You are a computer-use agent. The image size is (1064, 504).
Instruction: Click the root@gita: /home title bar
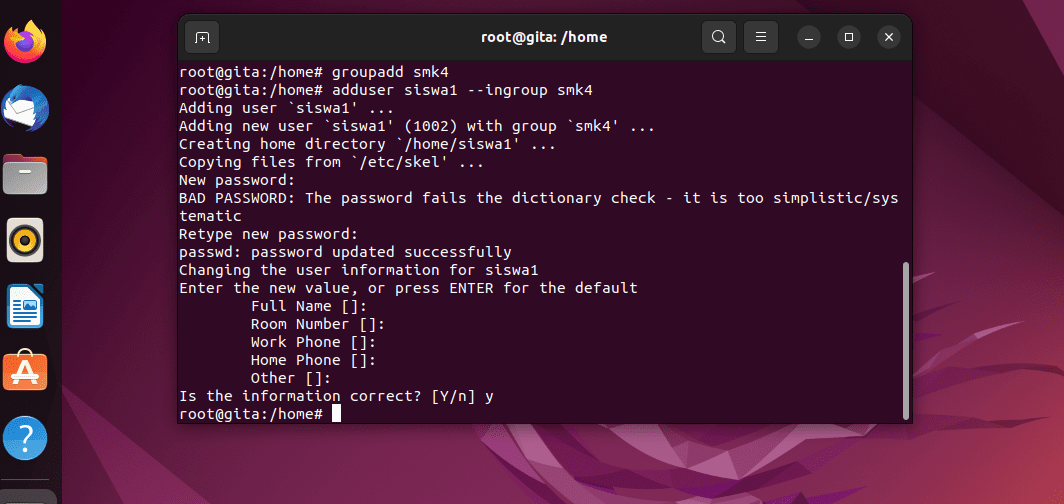tap(544, 37)
